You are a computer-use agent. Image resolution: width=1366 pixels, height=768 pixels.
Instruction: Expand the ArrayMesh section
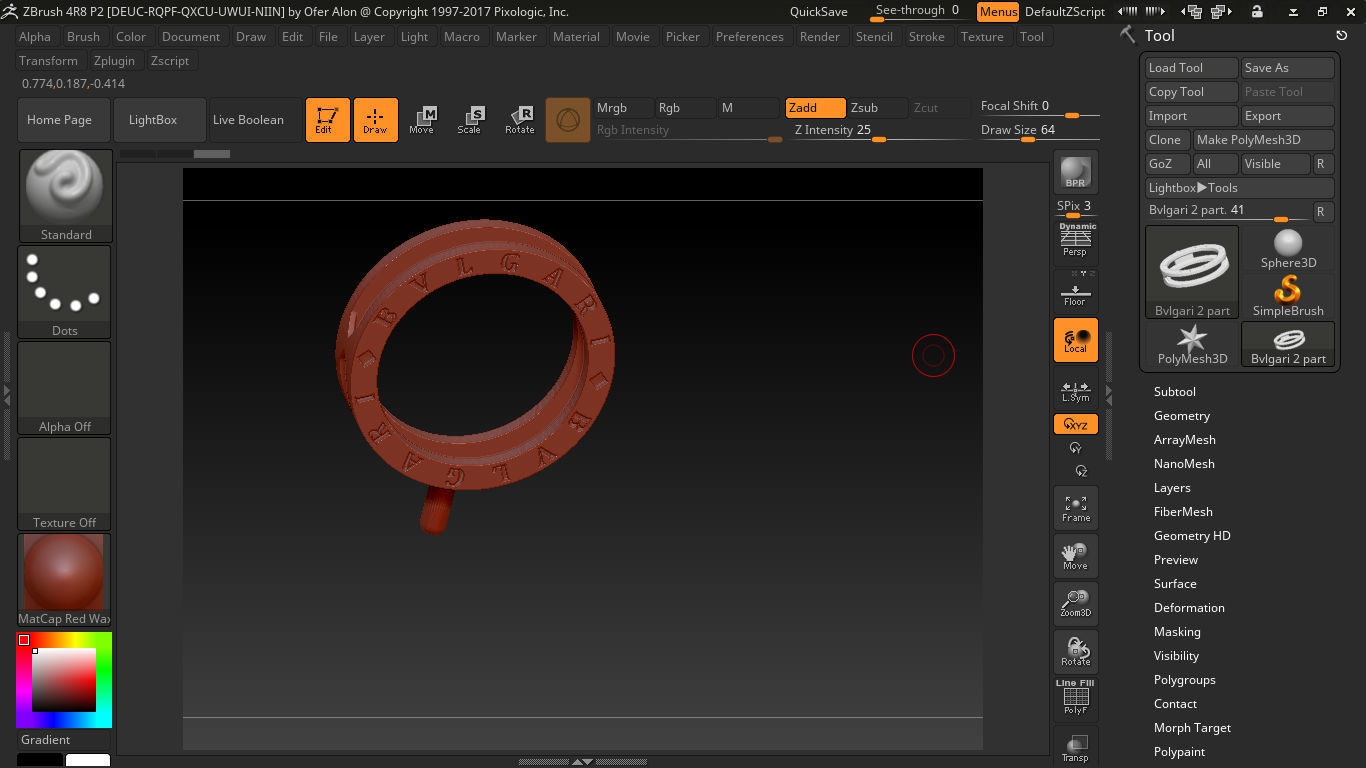[x=1185, y=440]
